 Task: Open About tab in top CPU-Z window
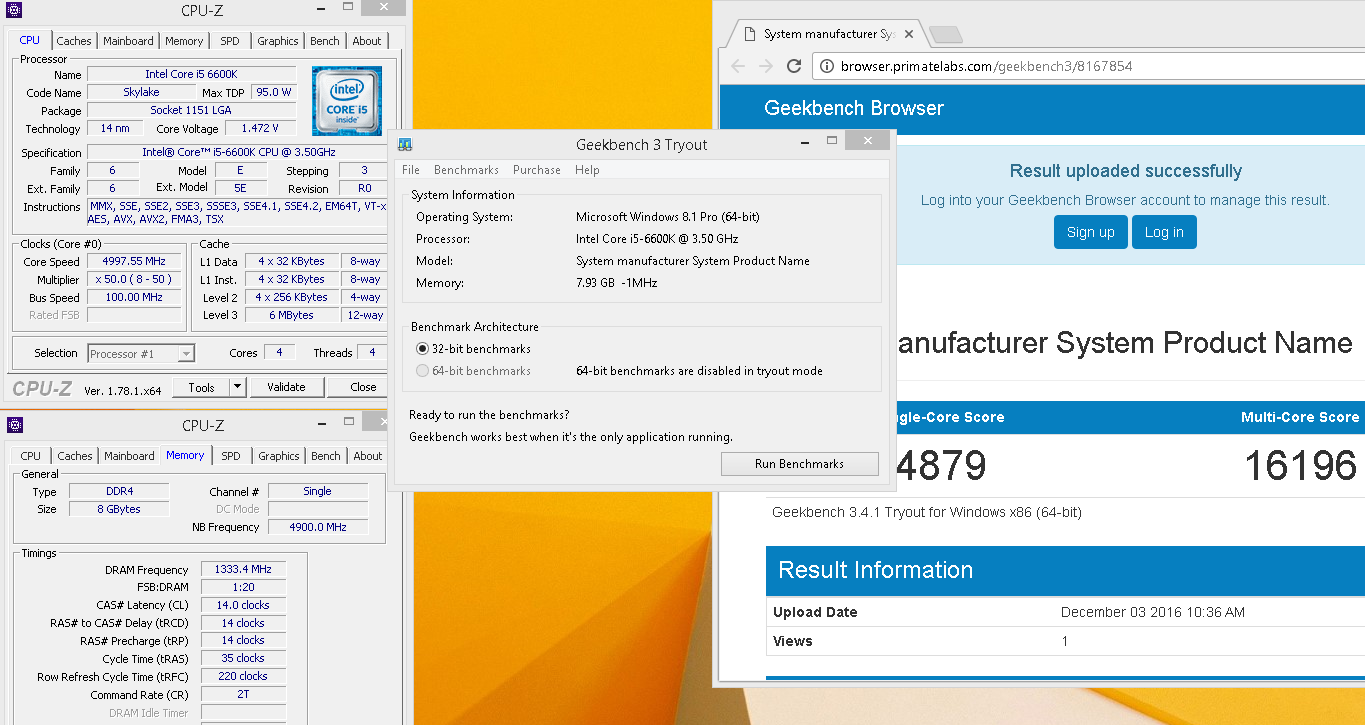(367, 41)
